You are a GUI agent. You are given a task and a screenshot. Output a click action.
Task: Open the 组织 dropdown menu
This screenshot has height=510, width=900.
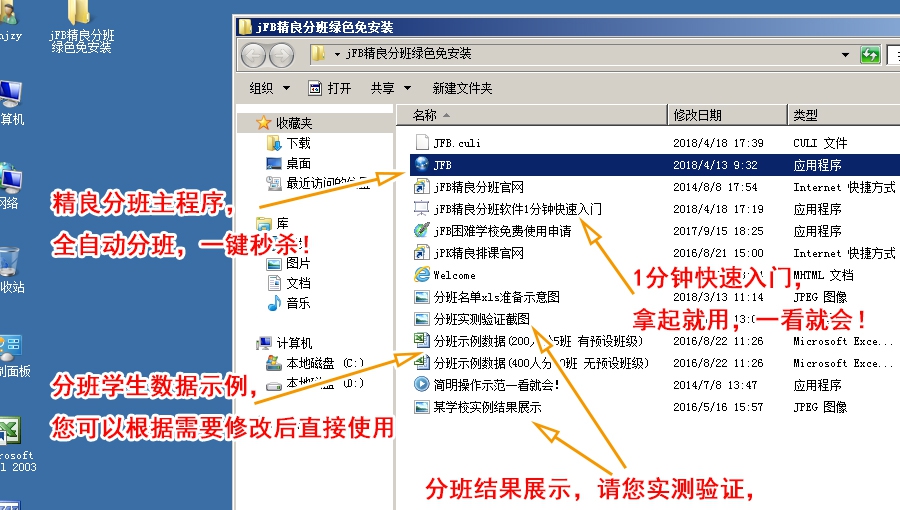coord(270,88)
